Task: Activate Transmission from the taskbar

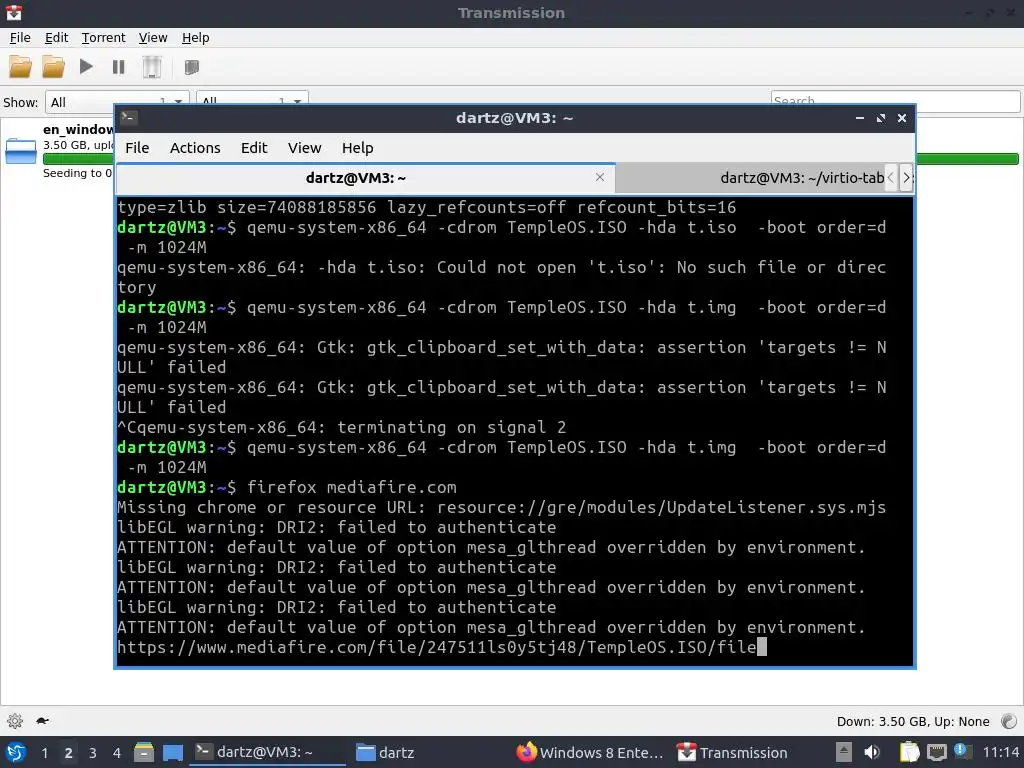Action: 732,752
